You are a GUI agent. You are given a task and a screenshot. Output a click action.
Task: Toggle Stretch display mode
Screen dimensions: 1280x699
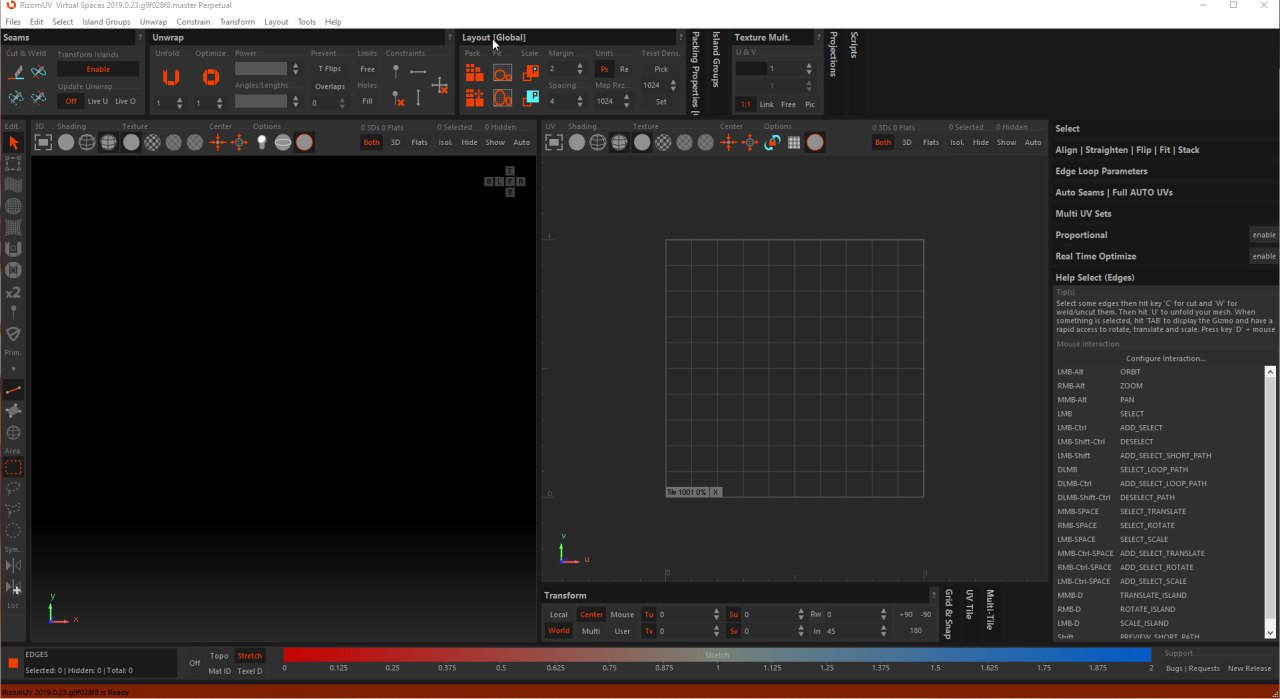tap(250, 656)
